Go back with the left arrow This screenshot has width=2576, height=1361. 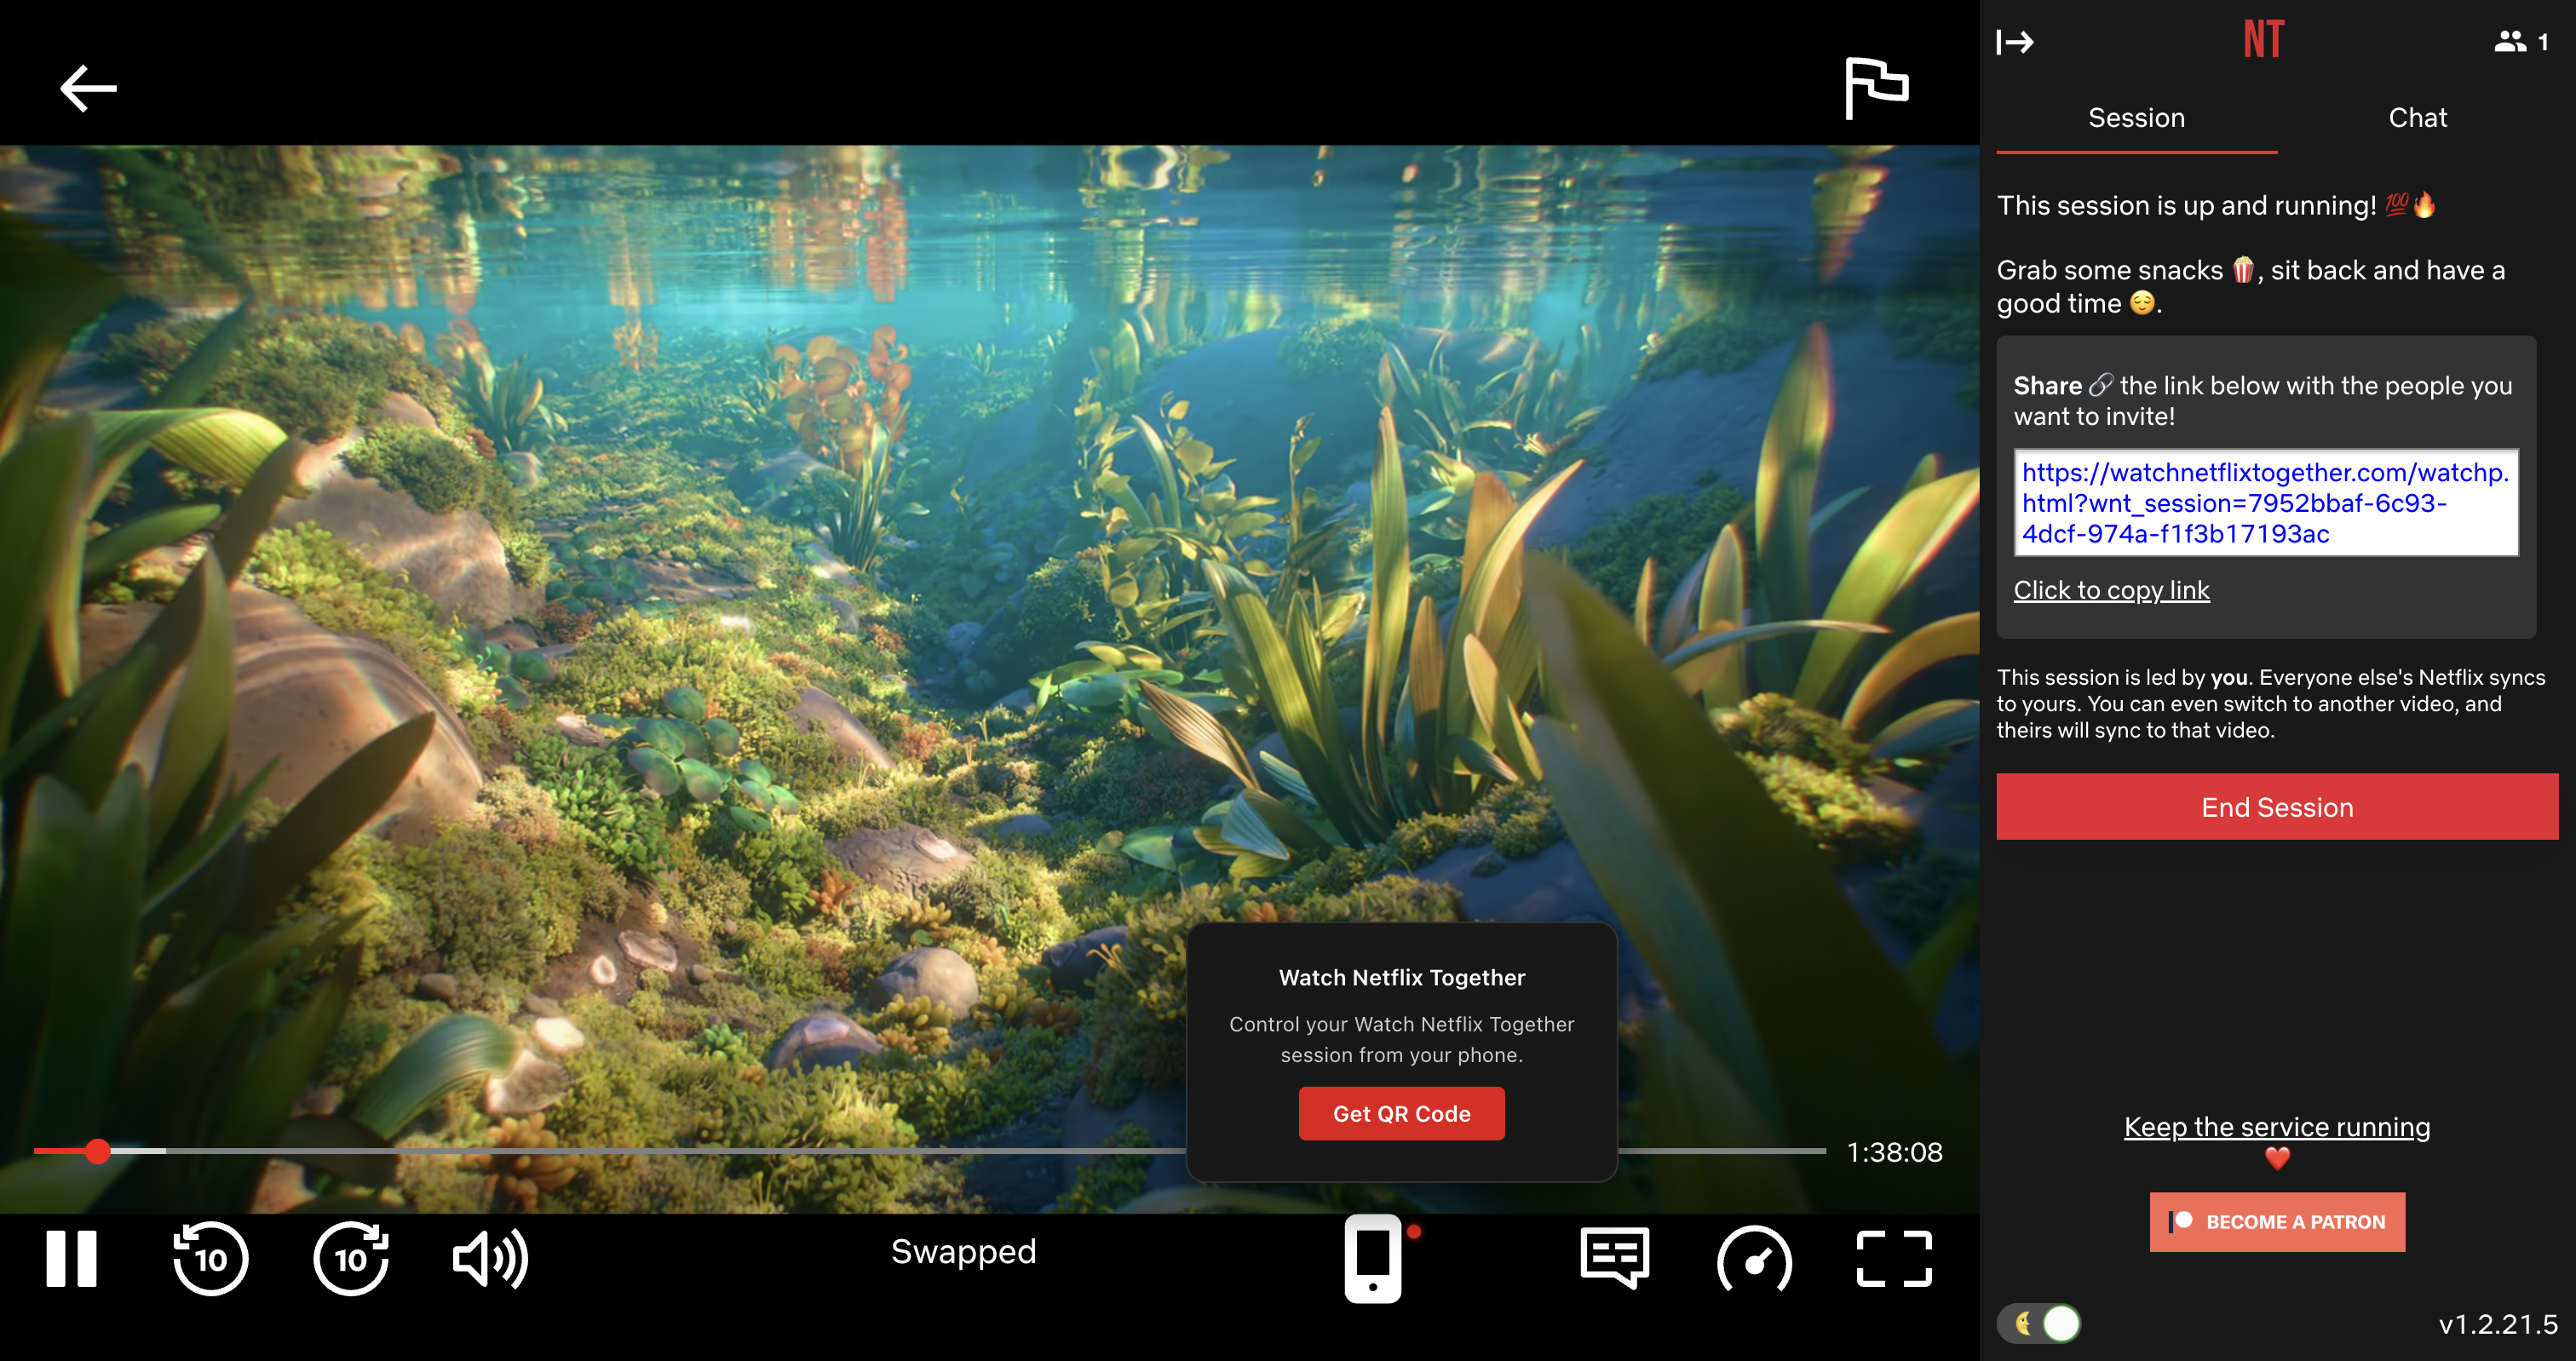[x=88, y=88]
